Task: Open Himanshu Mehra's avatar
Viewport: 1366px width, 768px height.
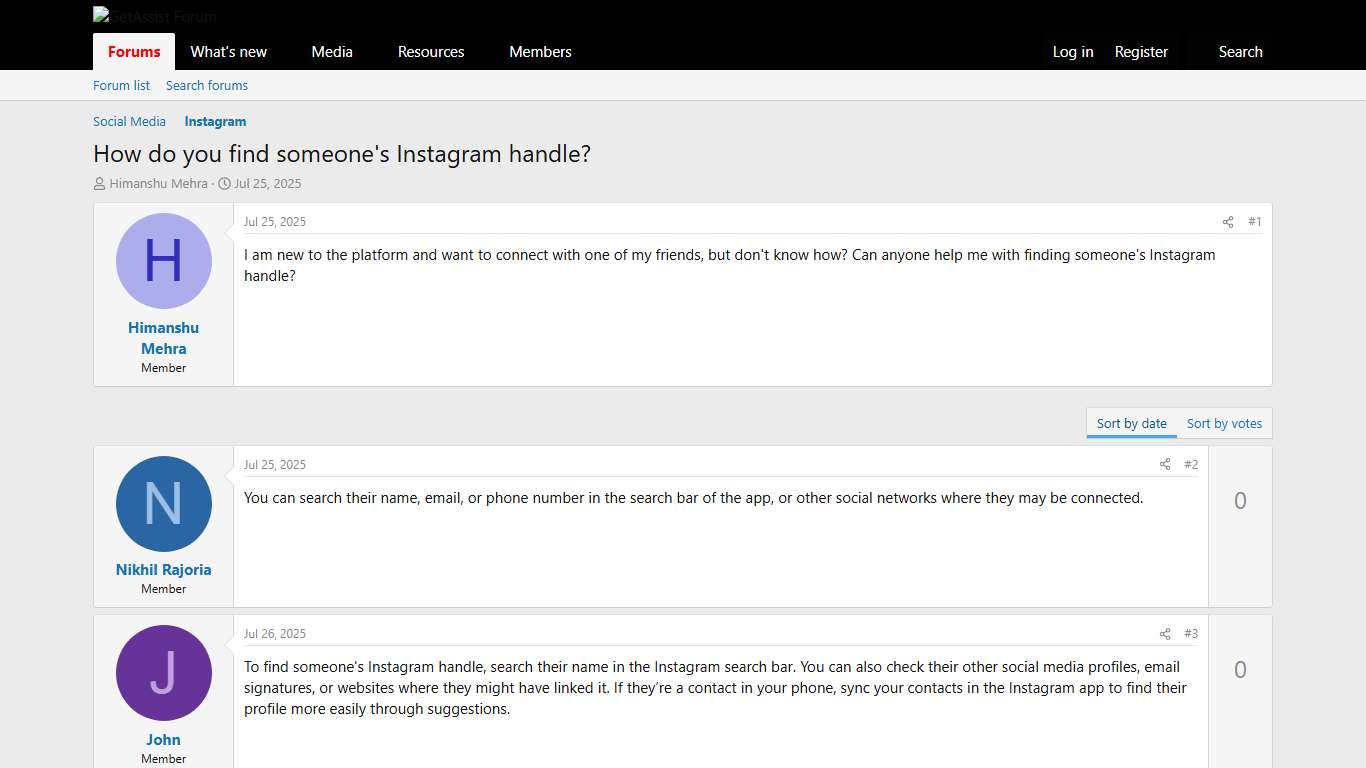Action: (x=163, y=261)
